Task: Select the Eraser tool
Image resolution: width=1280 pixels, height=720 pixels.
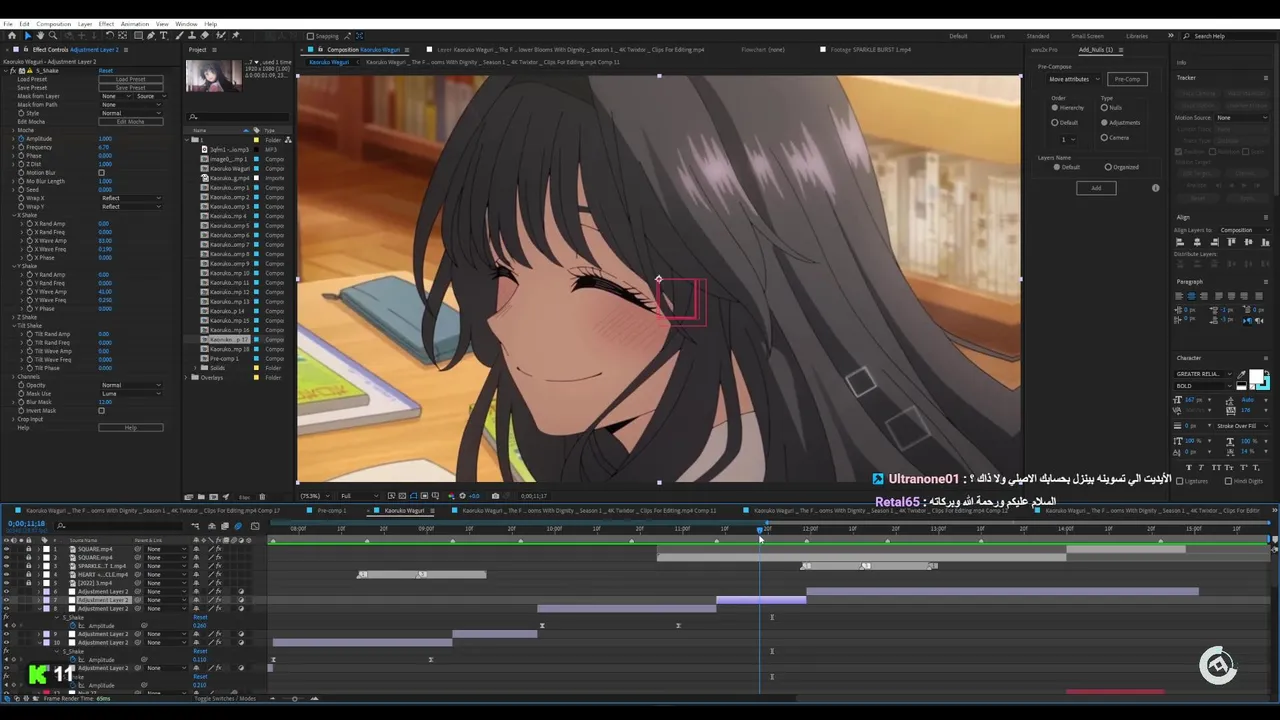Action: click(205, 35)
